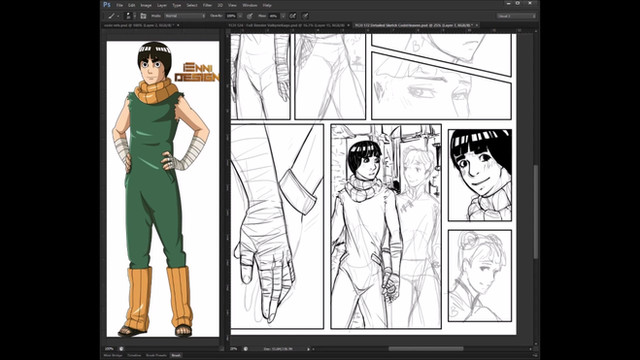The image size is (640, 360).
Task: Toggle pressure for size icon
Action: [x=305, y=16]
